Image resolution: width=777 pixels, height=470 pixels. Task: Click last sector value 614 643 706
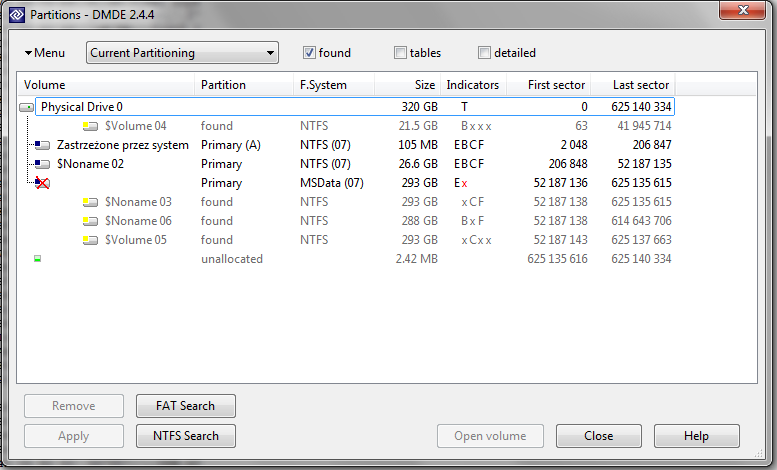[x=641, y=221]
